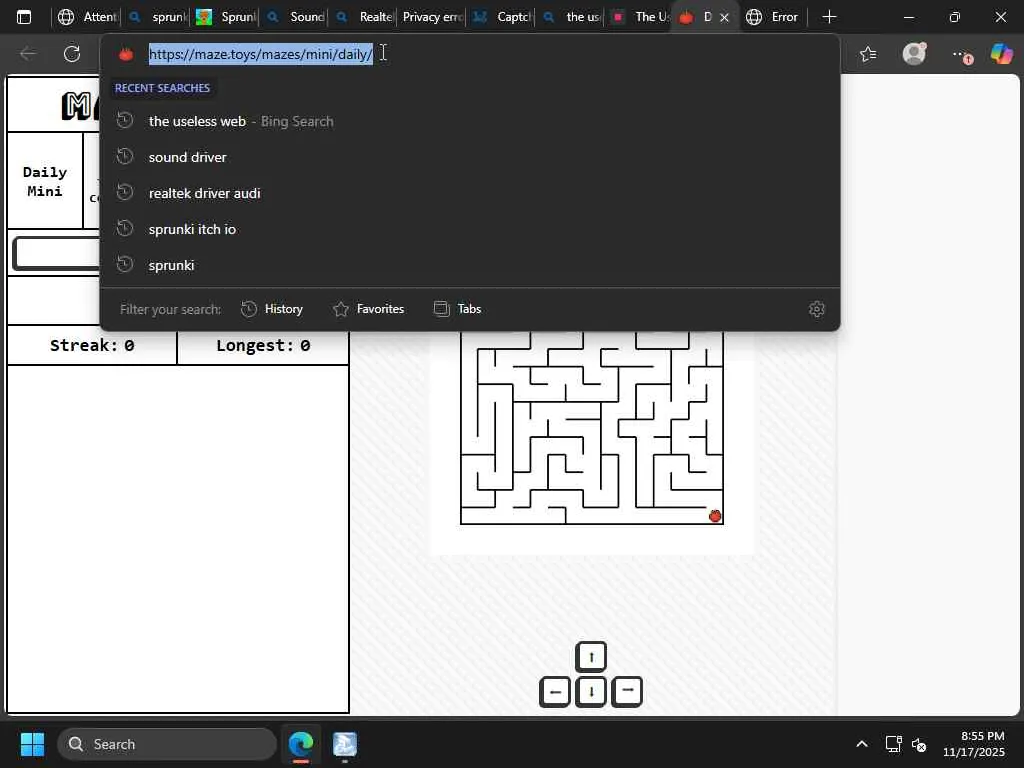Switch to the 'Realte' search tab
Screen dimensions: 1024x768
(364, 17)
